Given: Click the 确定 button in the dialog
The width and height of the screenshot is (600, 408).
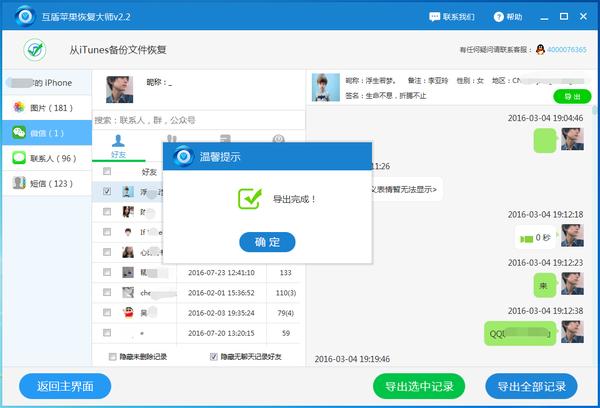Looking at the screenshot, I should pos(267,242).
